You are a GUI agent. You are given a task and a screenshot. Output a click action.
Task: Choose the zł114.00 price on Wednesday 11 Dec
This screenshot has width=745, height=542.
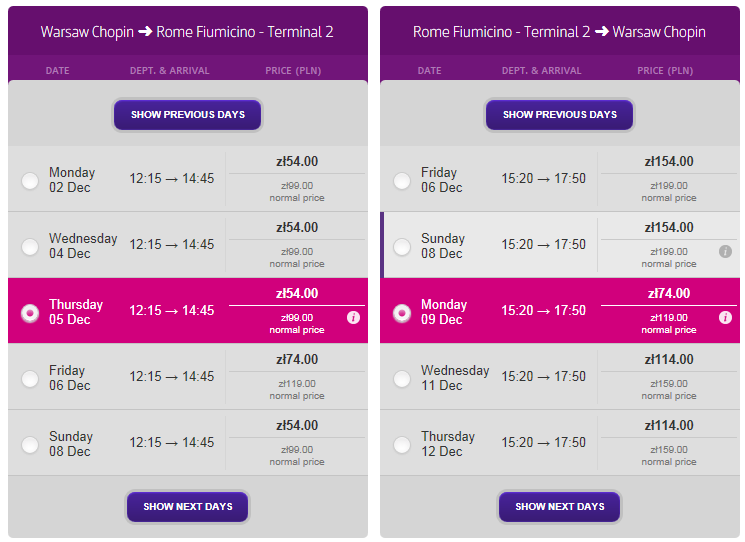pyautogui.click(x=669, y=360)
